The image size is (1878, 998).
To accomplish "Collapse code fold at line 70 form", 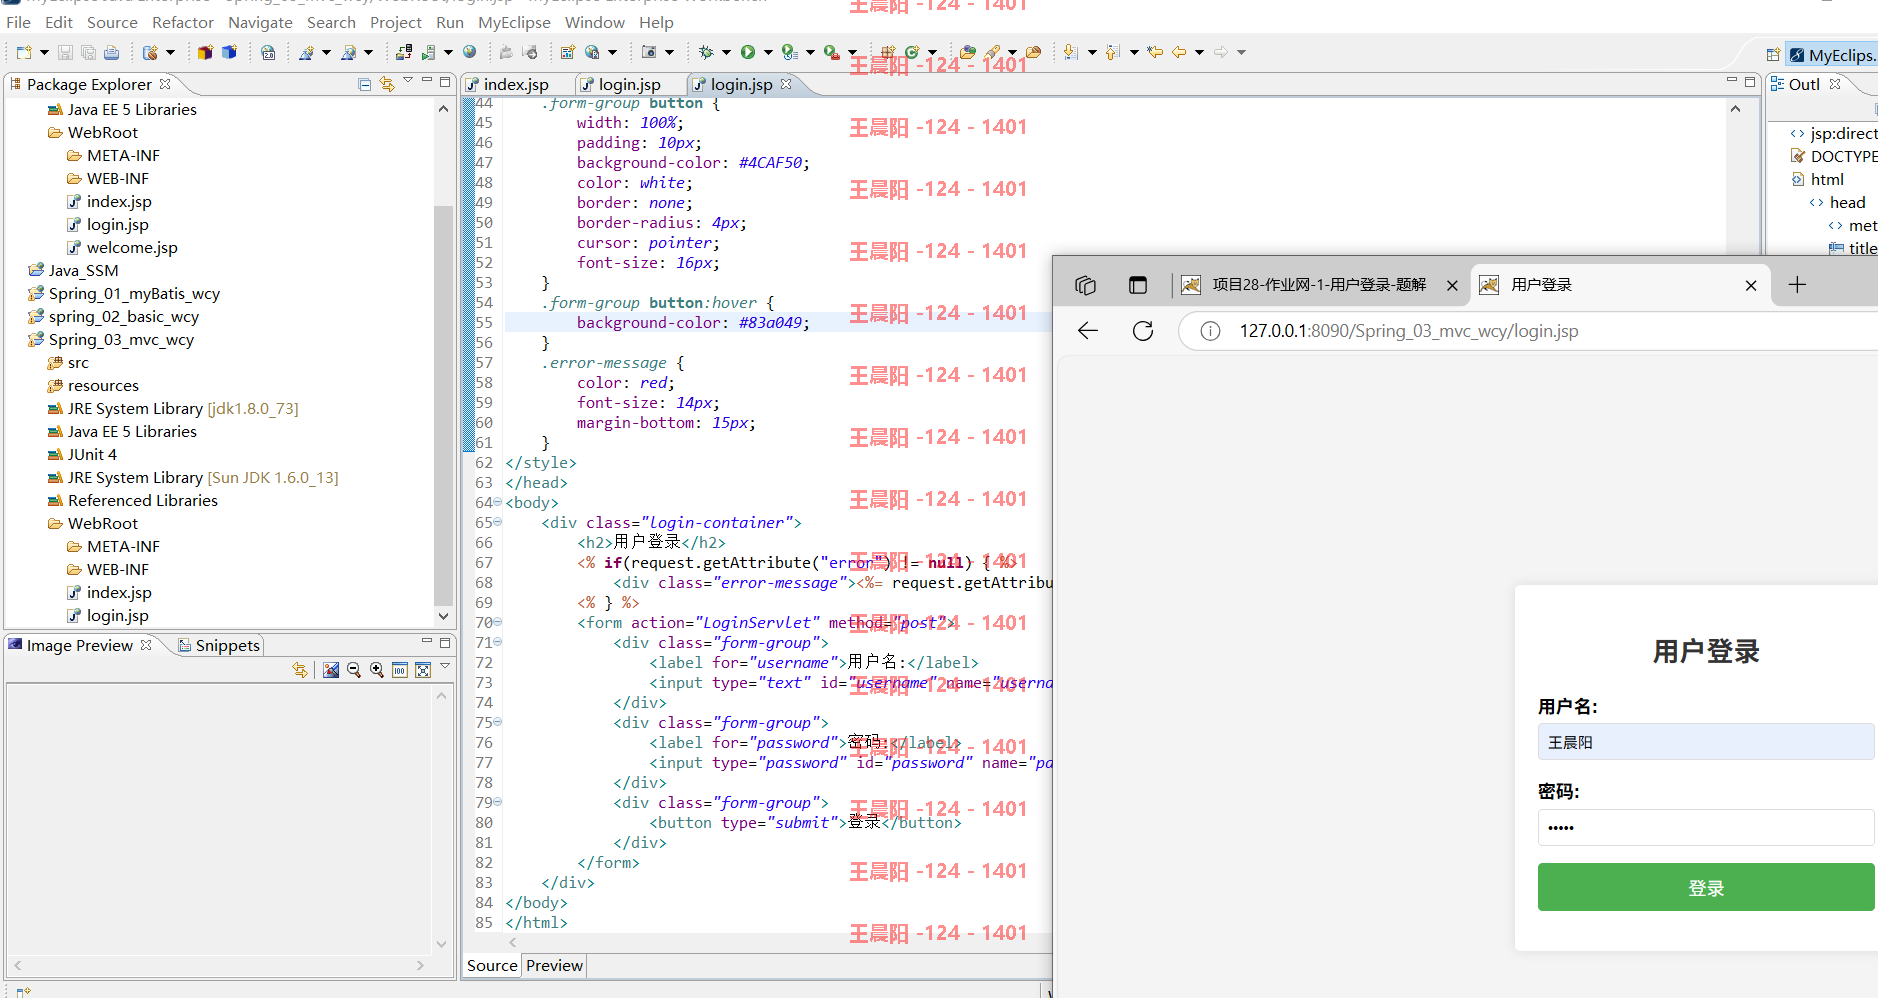I will pos(498,622).
